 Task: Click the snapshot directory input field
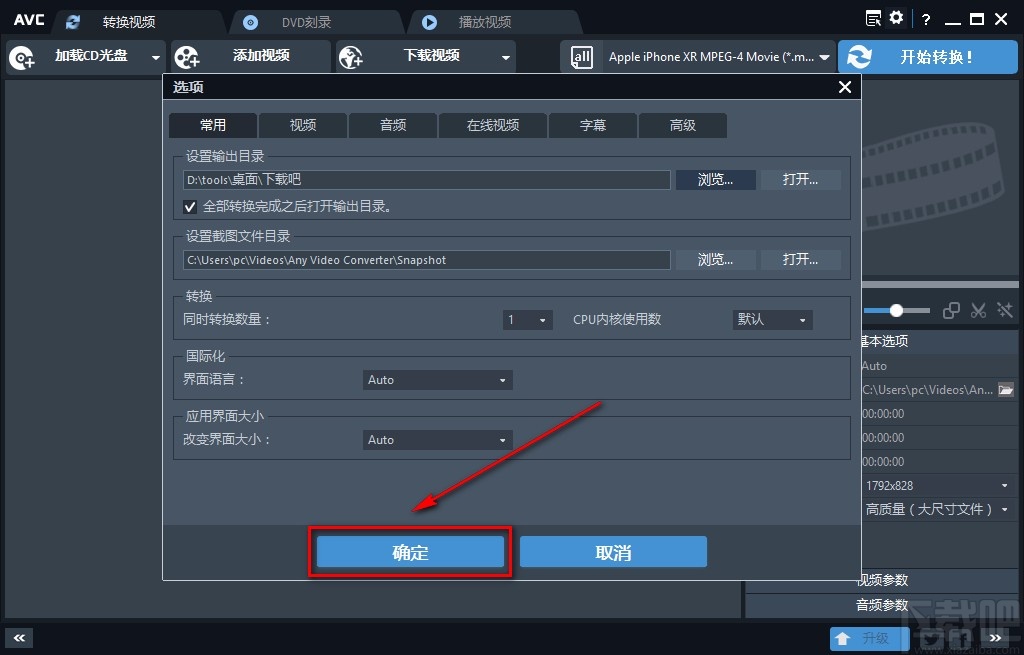[x=425, y=259]
